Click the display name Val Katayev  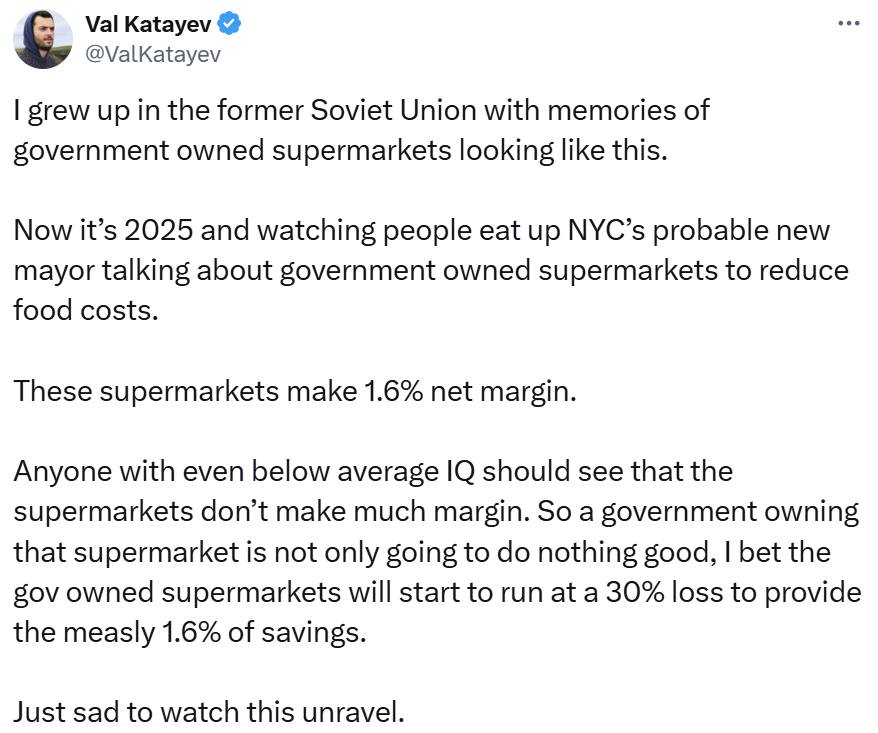point(148,24)
